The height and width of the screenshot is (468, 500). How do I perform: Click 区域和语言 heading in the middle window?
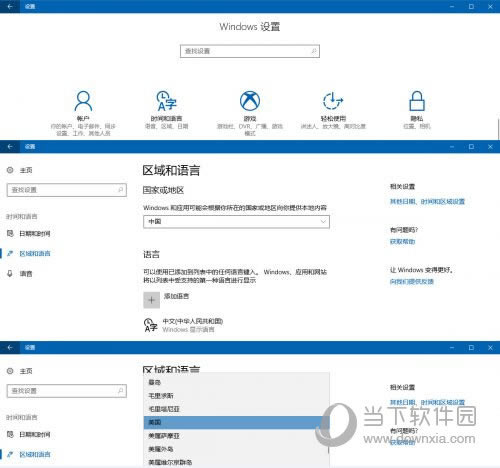click(171, 170)
